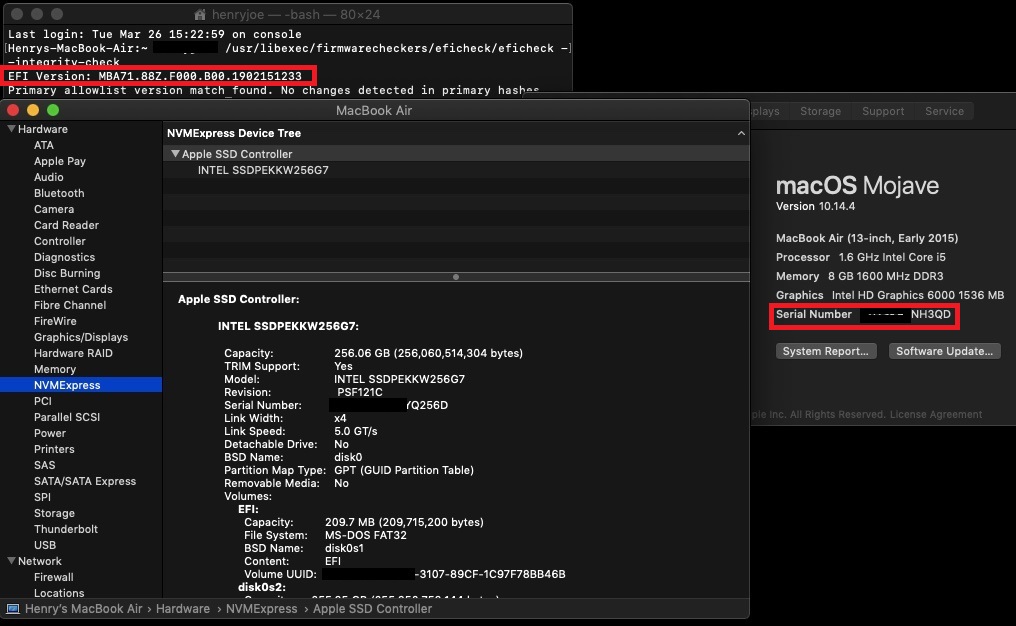1016x626 pixels.
Task: Select Parallel SCSI entry
Action: point(67,417)
